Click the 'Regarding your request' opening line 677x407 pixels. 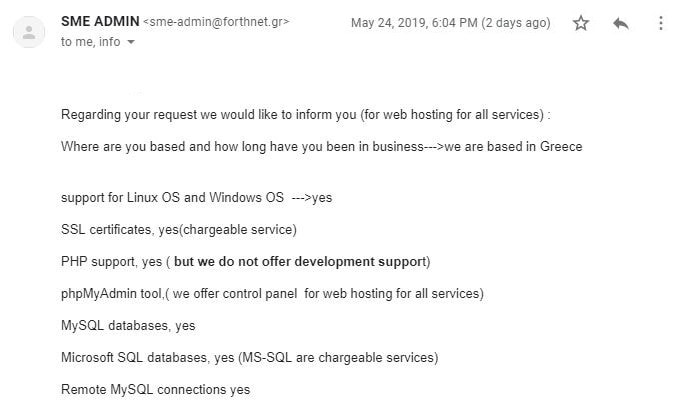pyautogui.click(x=306, y=115)
